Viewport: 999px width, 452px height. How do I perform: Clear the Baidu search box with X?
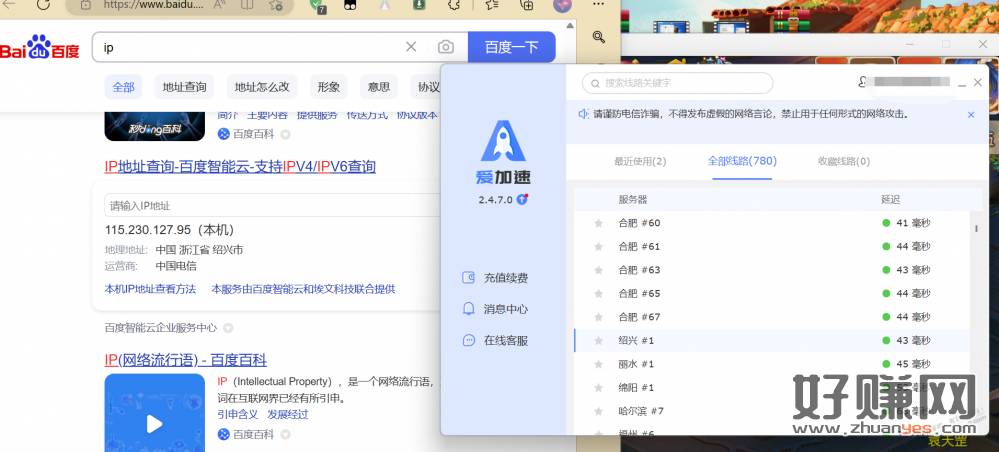point(411,47)
